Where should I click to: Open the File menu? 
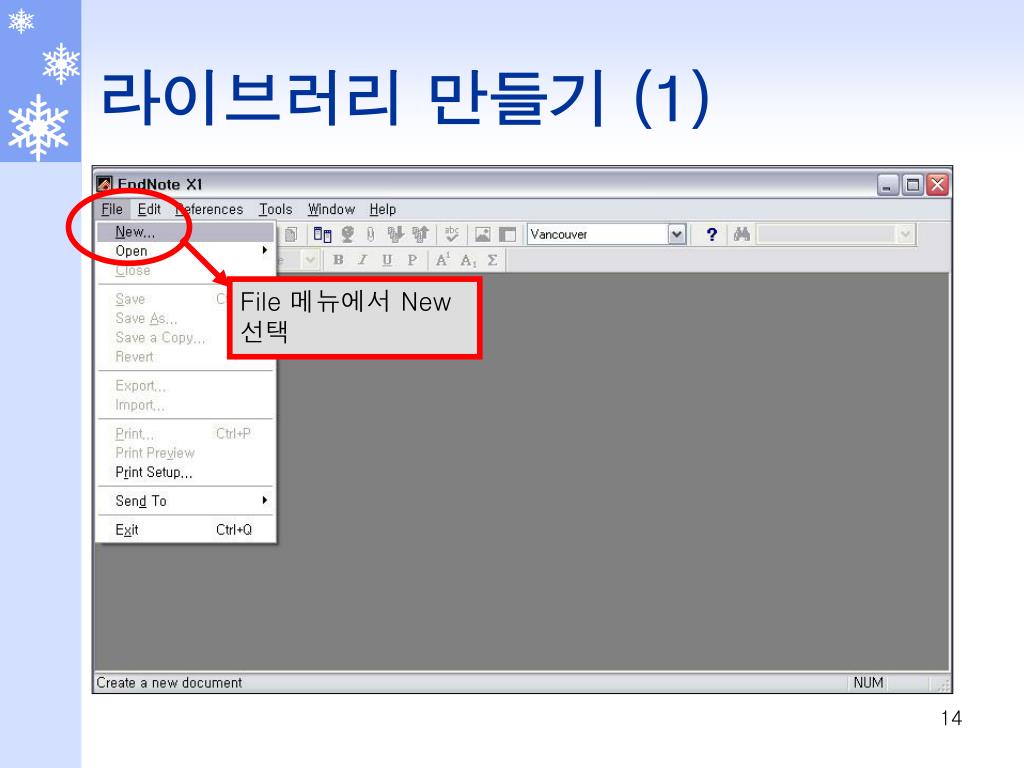(112, 209)
